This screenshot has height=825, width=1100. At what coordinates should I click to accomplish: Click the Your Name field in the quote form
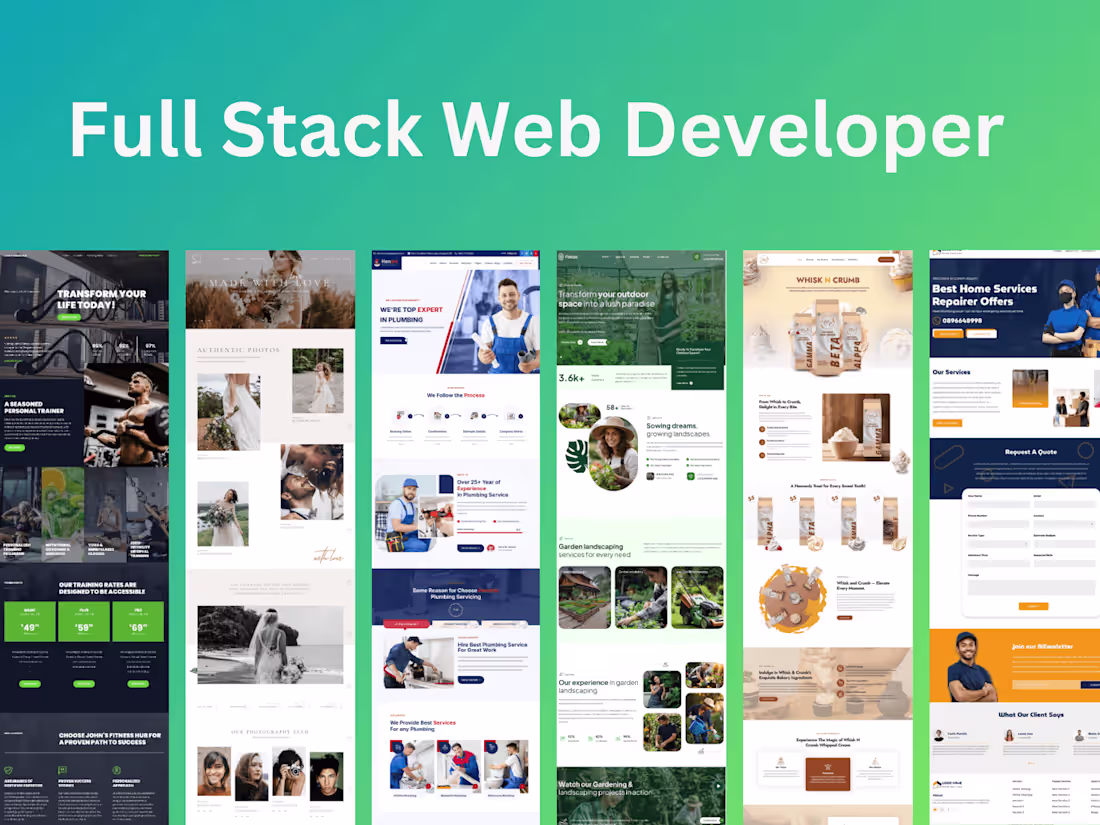[x=998, y=504]
